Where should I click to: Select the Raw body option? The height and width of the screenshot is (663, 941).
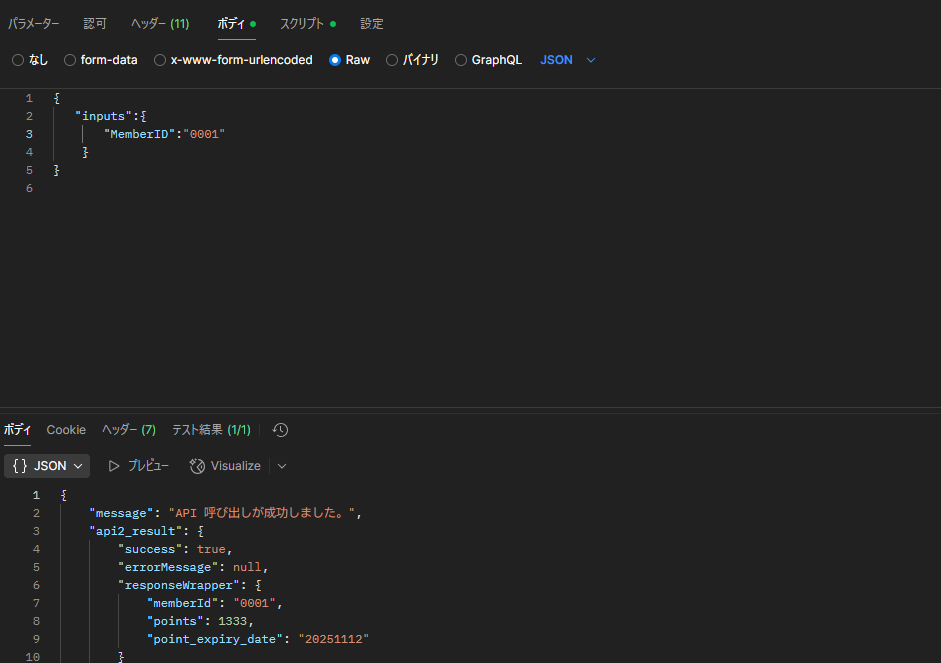[x=335, y=60]
